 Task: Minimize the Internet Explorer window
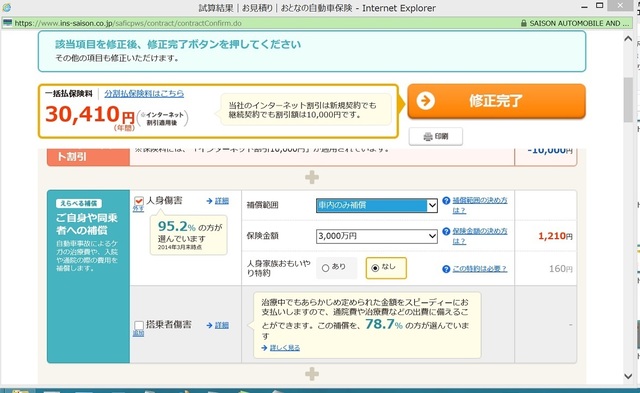pos(584,7)
